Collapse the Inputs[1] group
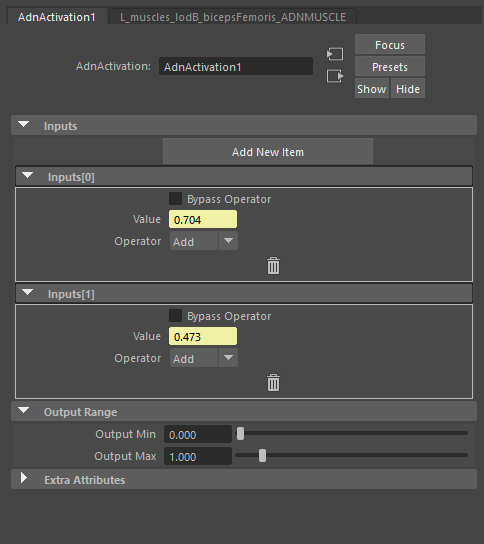 point(28,292)
